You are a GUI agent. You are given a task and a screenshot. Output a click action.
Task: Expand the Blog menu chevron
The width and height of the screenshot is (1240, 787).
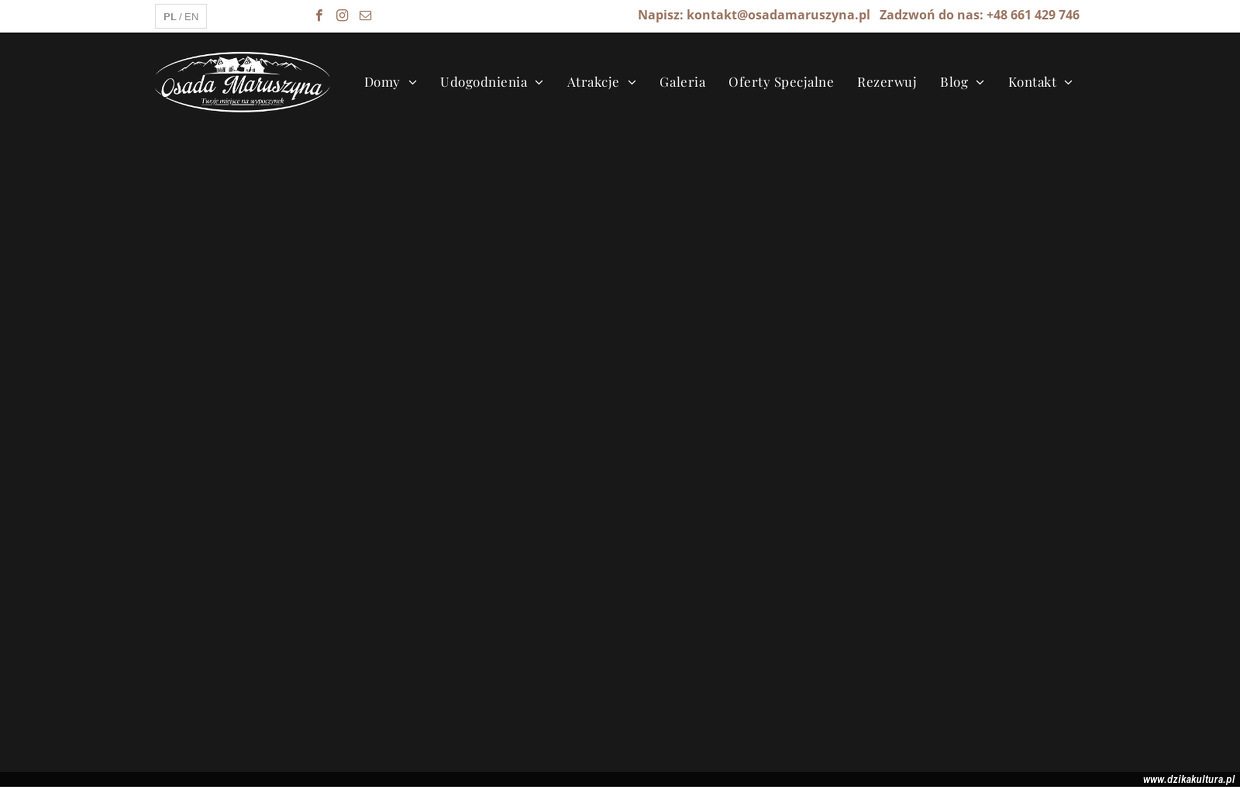(980, 82)
